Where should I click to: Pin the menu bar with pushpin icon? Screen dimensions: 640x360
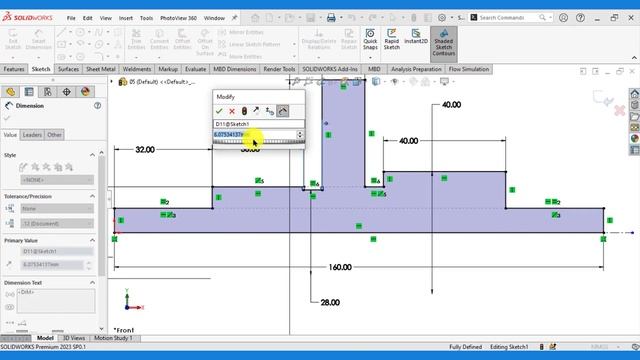(235, 18)
